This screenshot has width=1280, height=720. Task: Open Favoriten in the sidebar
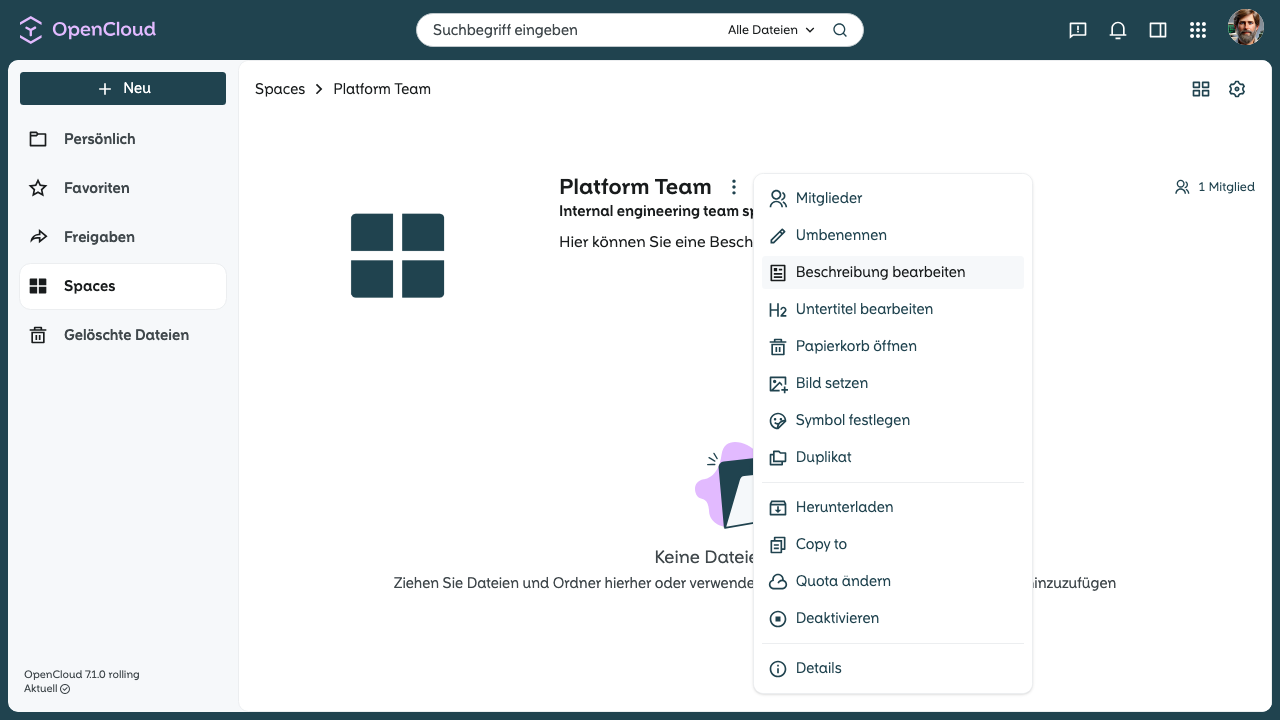(123, 188)
